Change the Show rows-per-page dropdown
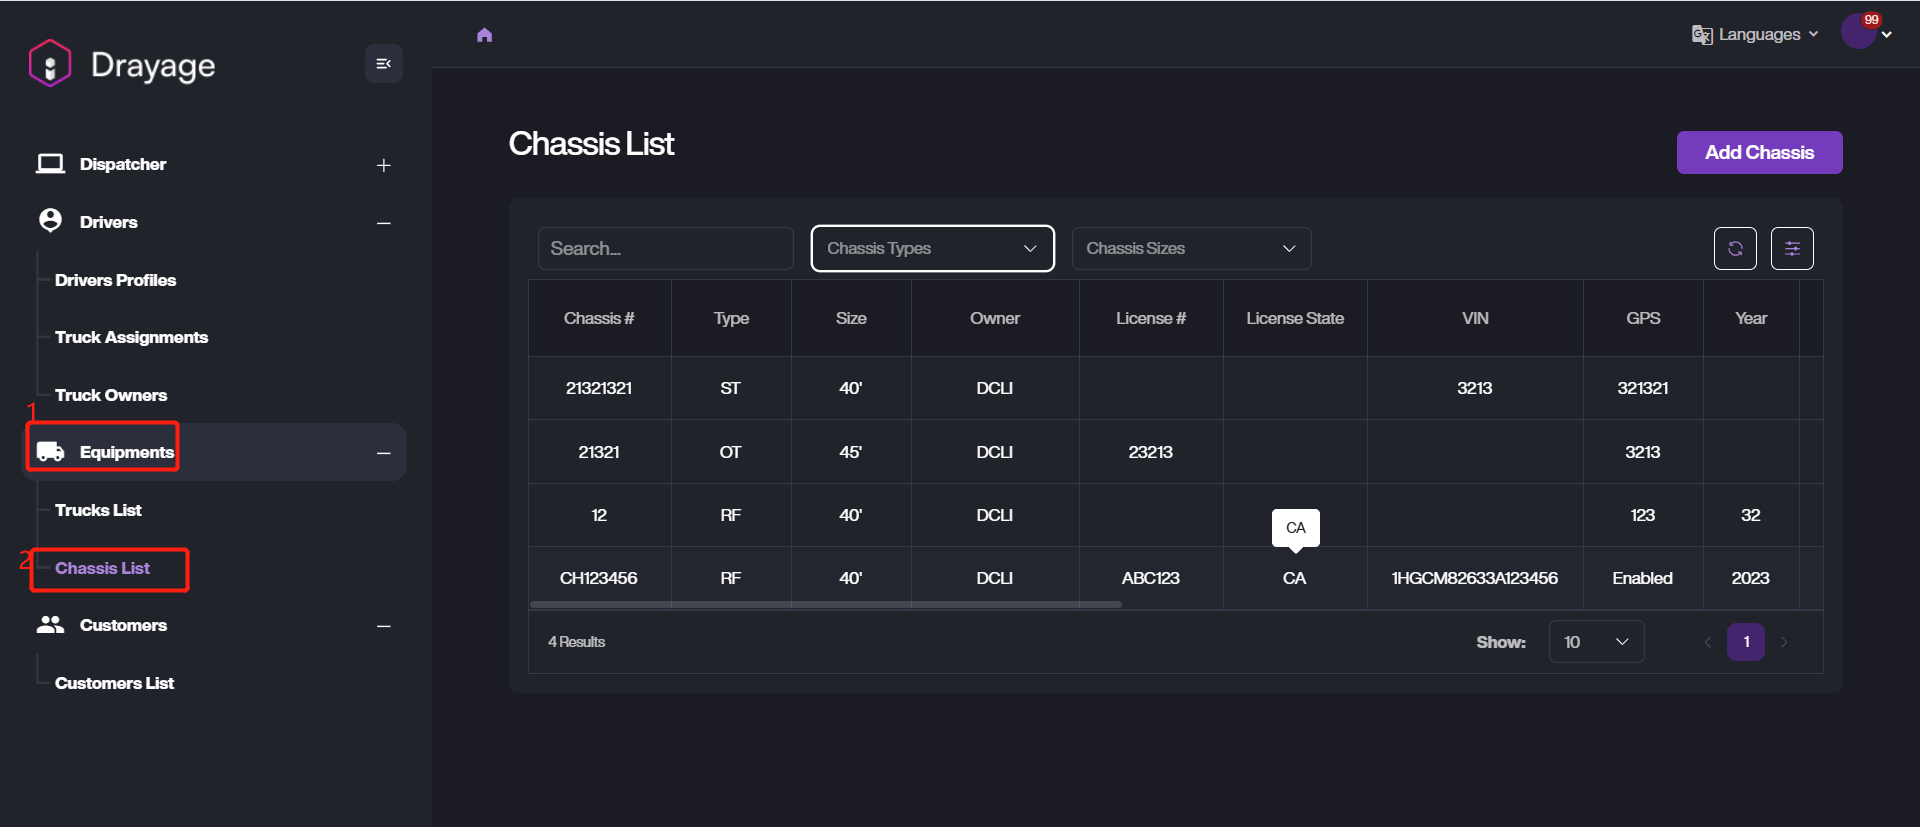 pos(1596,642)
